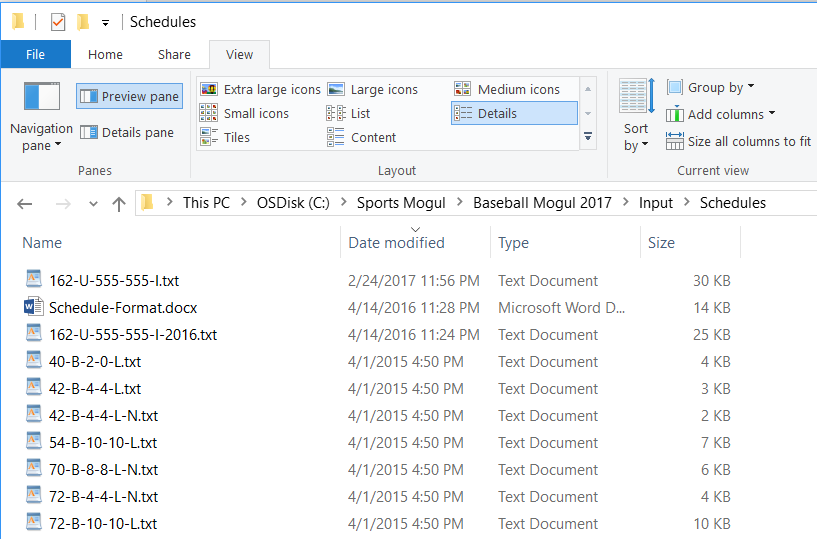
Task: Click OSDisk (C:) in address bar
Action: point(293,203)
